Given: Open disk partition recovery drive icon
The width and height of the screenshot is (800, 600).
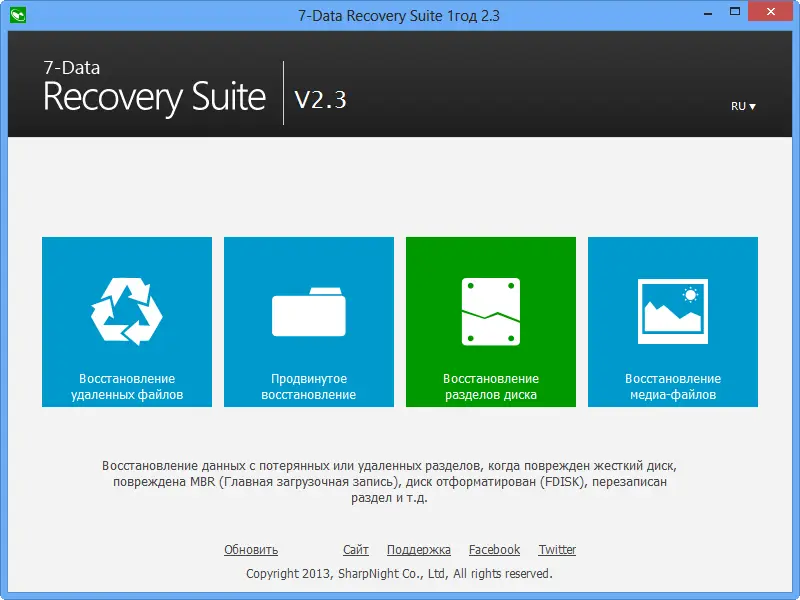Looking at the screenshot, I should coord(491,312).
